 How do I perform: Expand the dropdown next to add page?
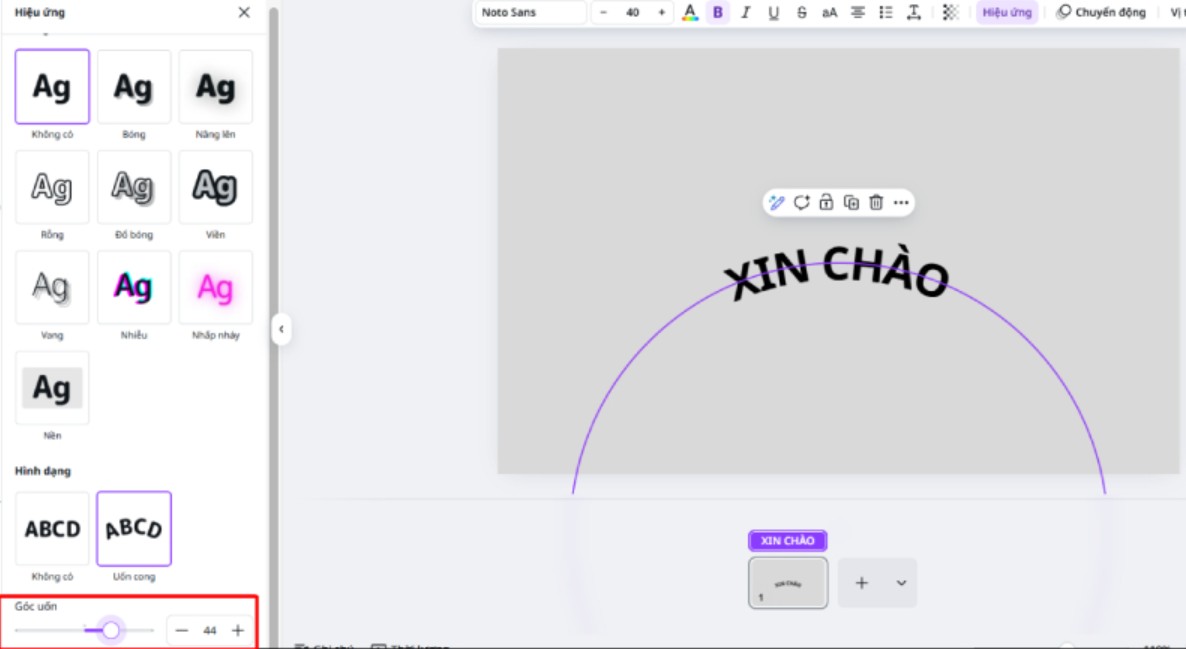[901, 583]
